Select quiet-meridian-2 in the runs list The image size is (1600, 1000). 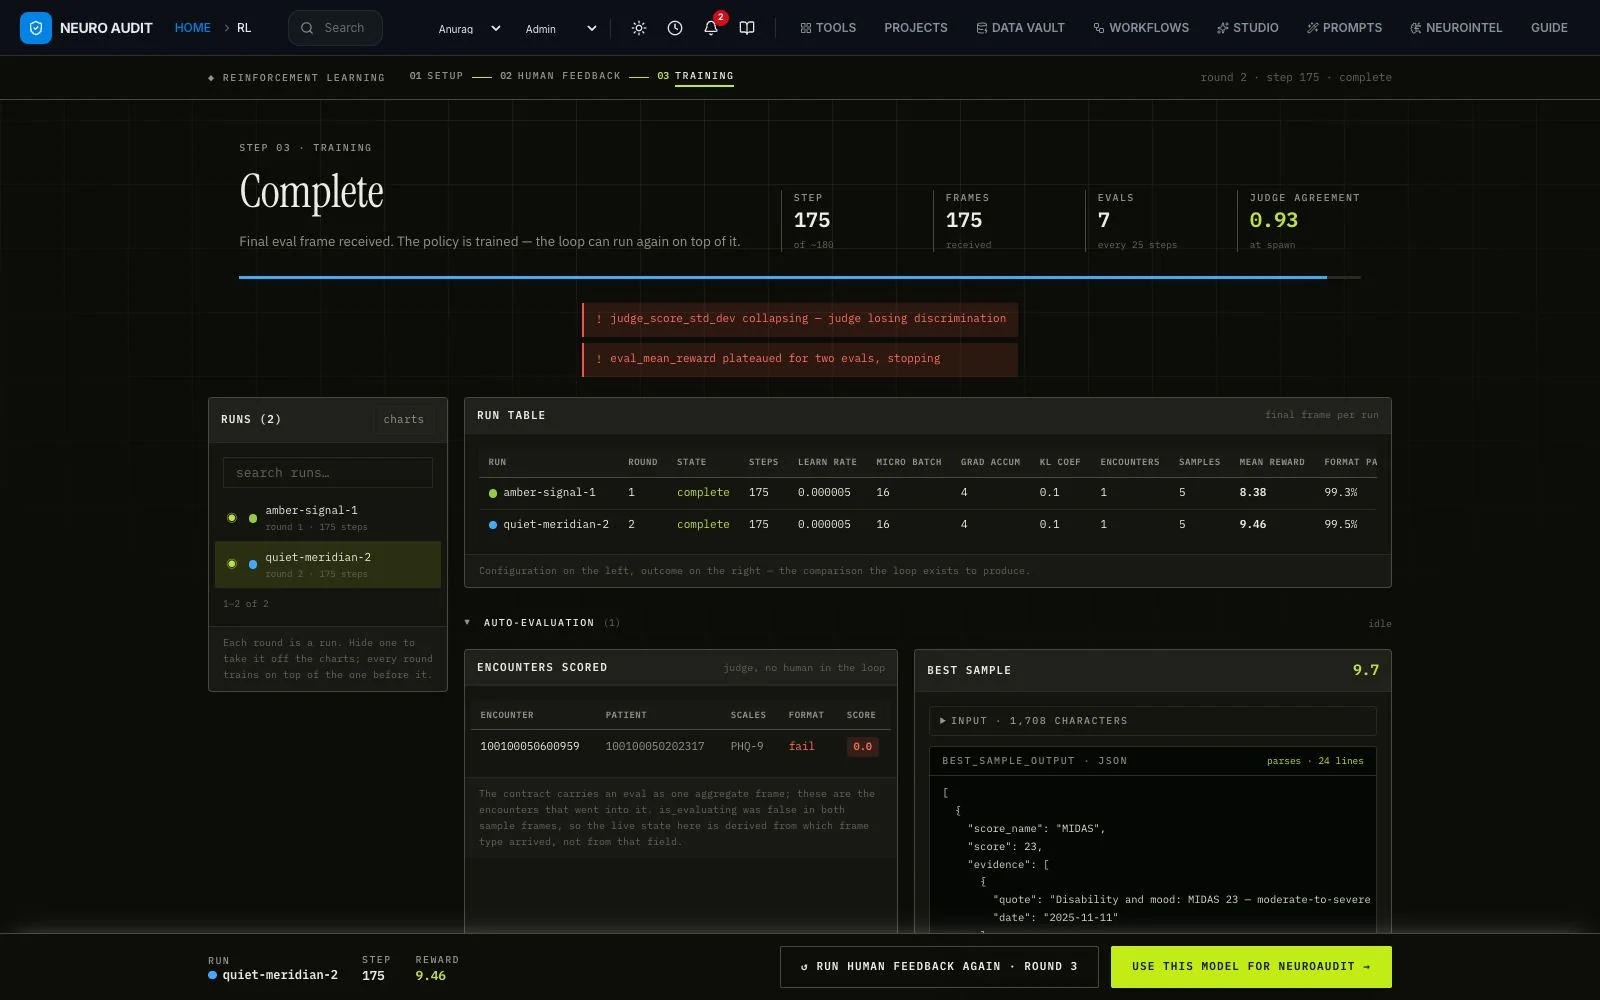coord(328,565)
